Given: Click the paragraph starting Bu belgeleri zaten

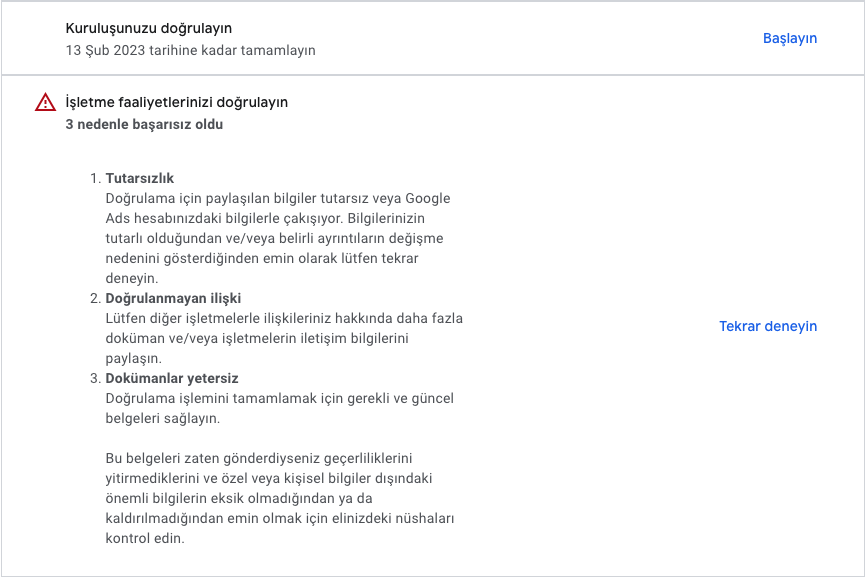Looking at the screenshot, I should [x=280, y=498].
